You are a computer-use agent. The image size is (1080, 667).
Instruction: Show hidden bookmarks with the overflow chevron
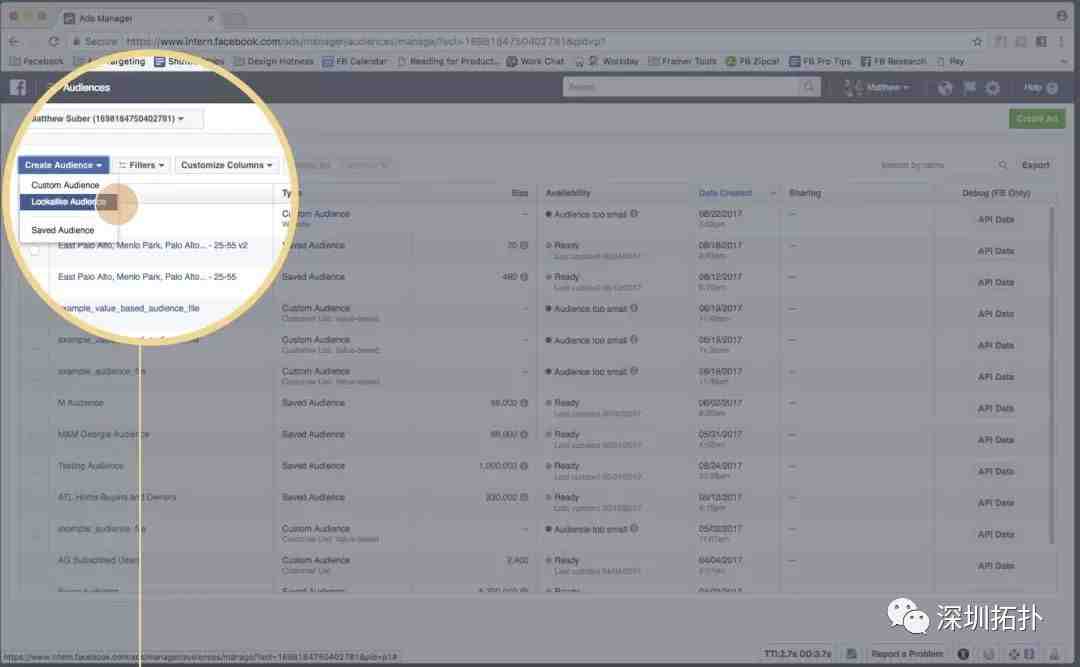(x=1064, y=61)
